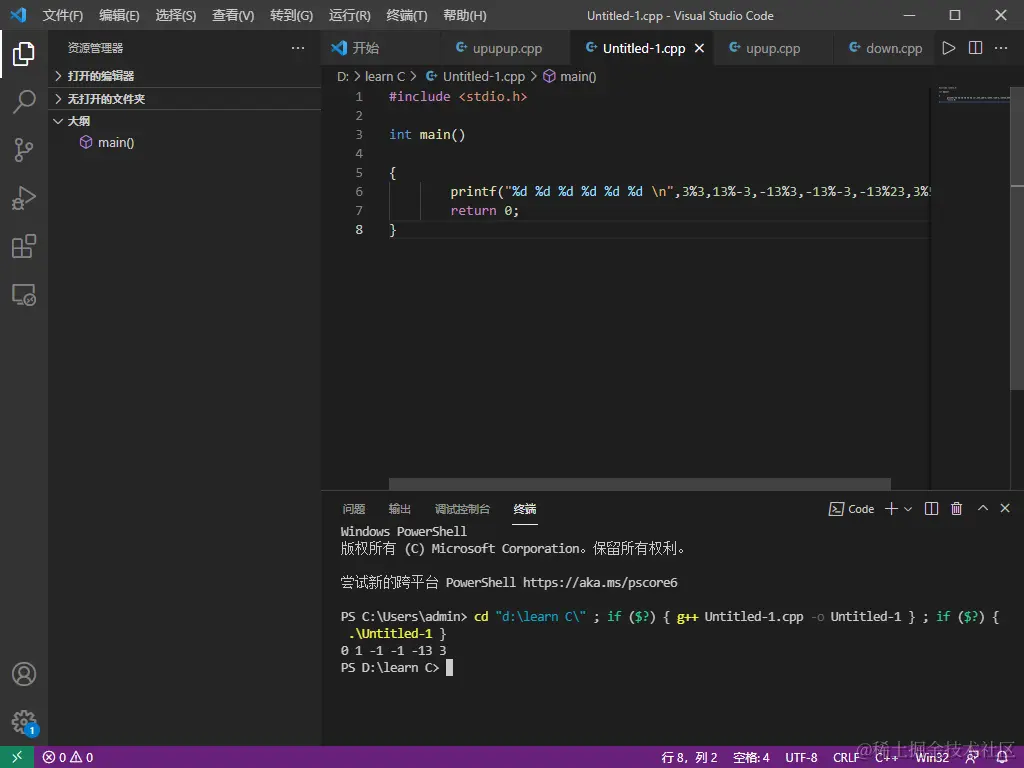Open the Manage gear icon

point(24,722)
